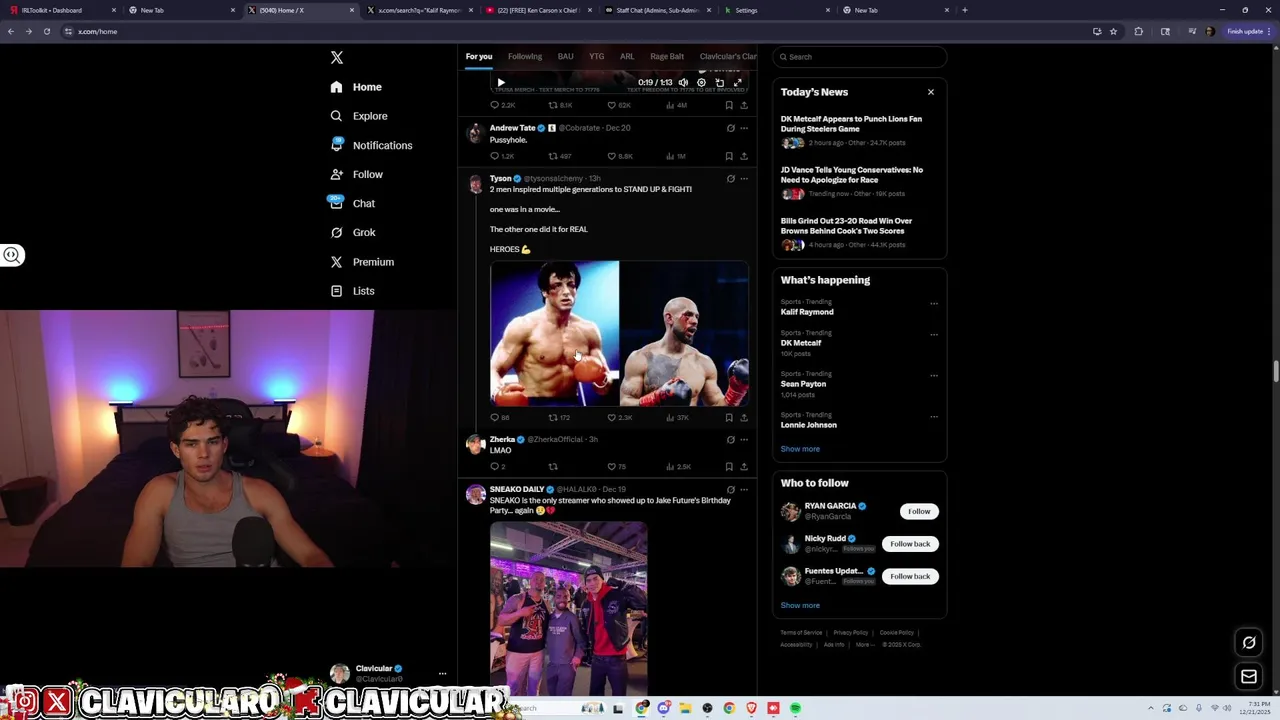Follow back Nicky Rudd
Viewport: 1280px width, 720px height.
coord(910,544)
